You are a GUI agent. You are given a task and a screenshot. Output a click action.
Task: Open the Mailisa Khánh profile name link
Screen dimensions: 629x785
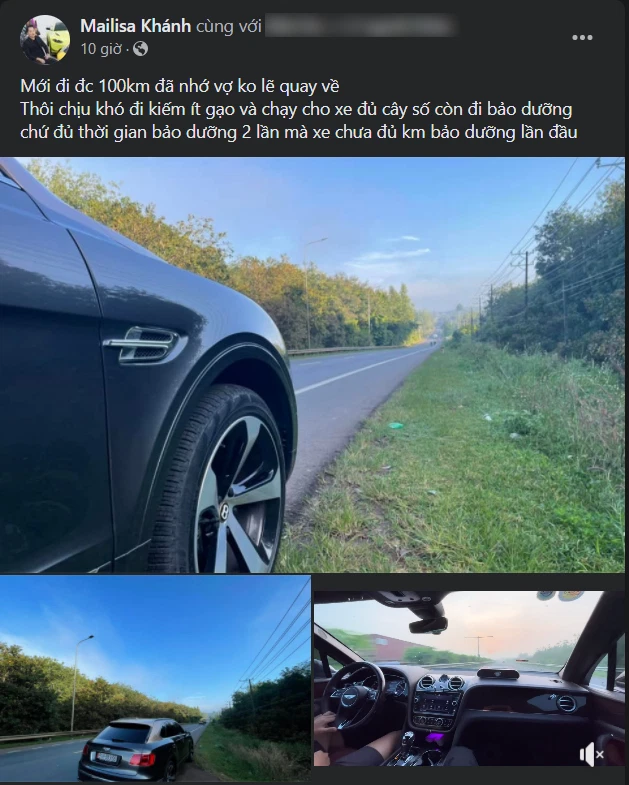[x=135, y=26]
